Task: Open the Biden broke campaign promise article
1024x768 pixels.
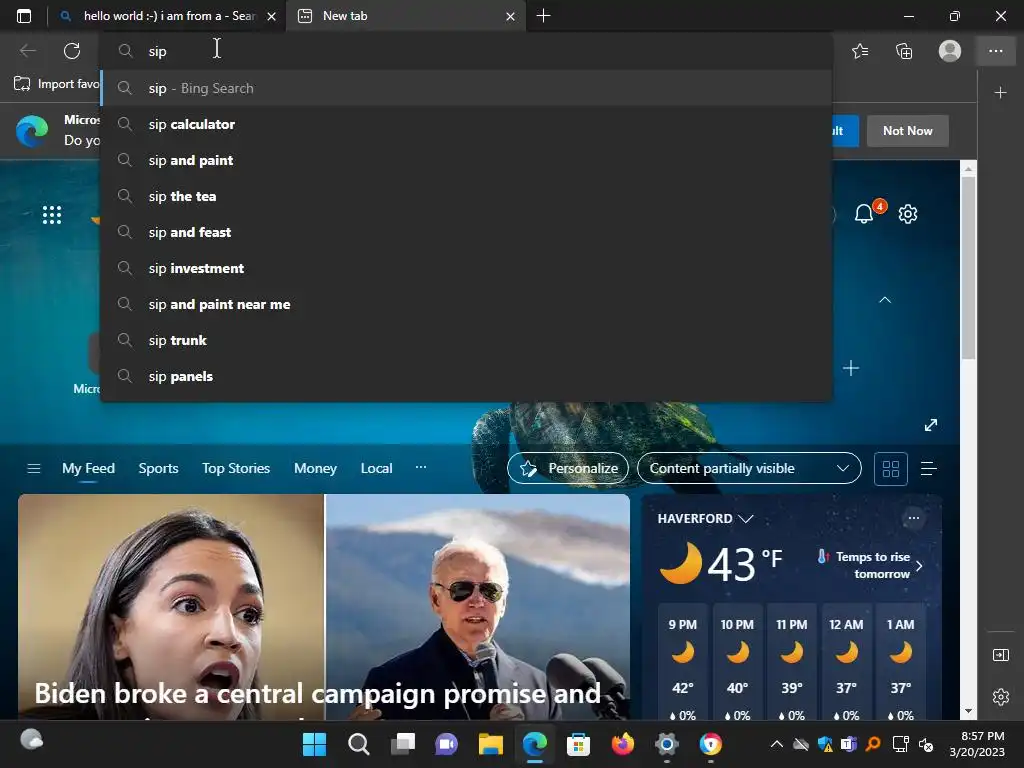Action: (324, 607)
